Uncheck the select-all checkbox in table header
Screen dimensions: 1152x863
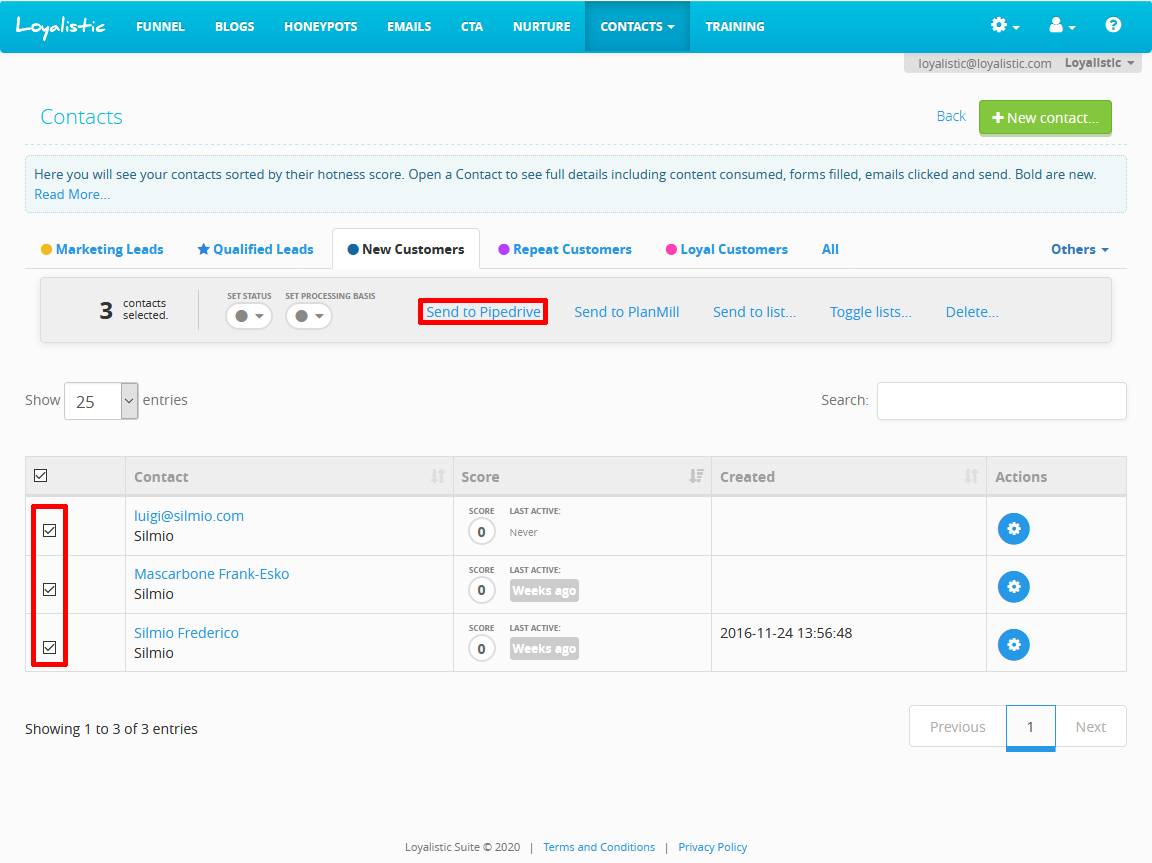point(40,475)
